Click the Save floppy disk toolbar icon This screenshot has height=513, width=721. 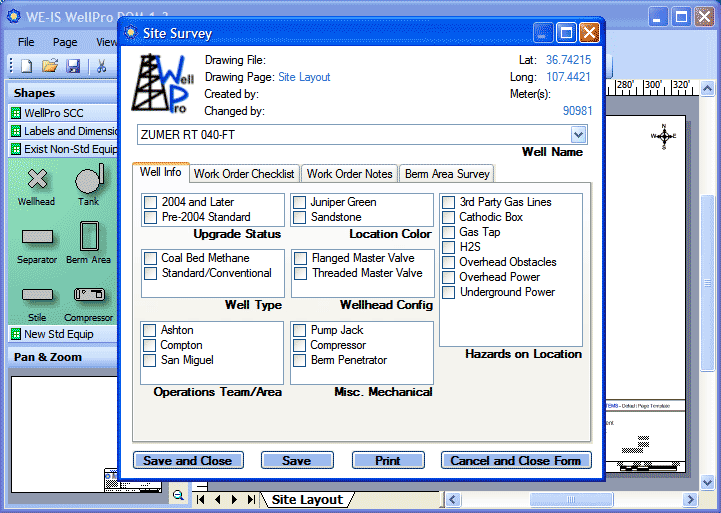[73, 66]
